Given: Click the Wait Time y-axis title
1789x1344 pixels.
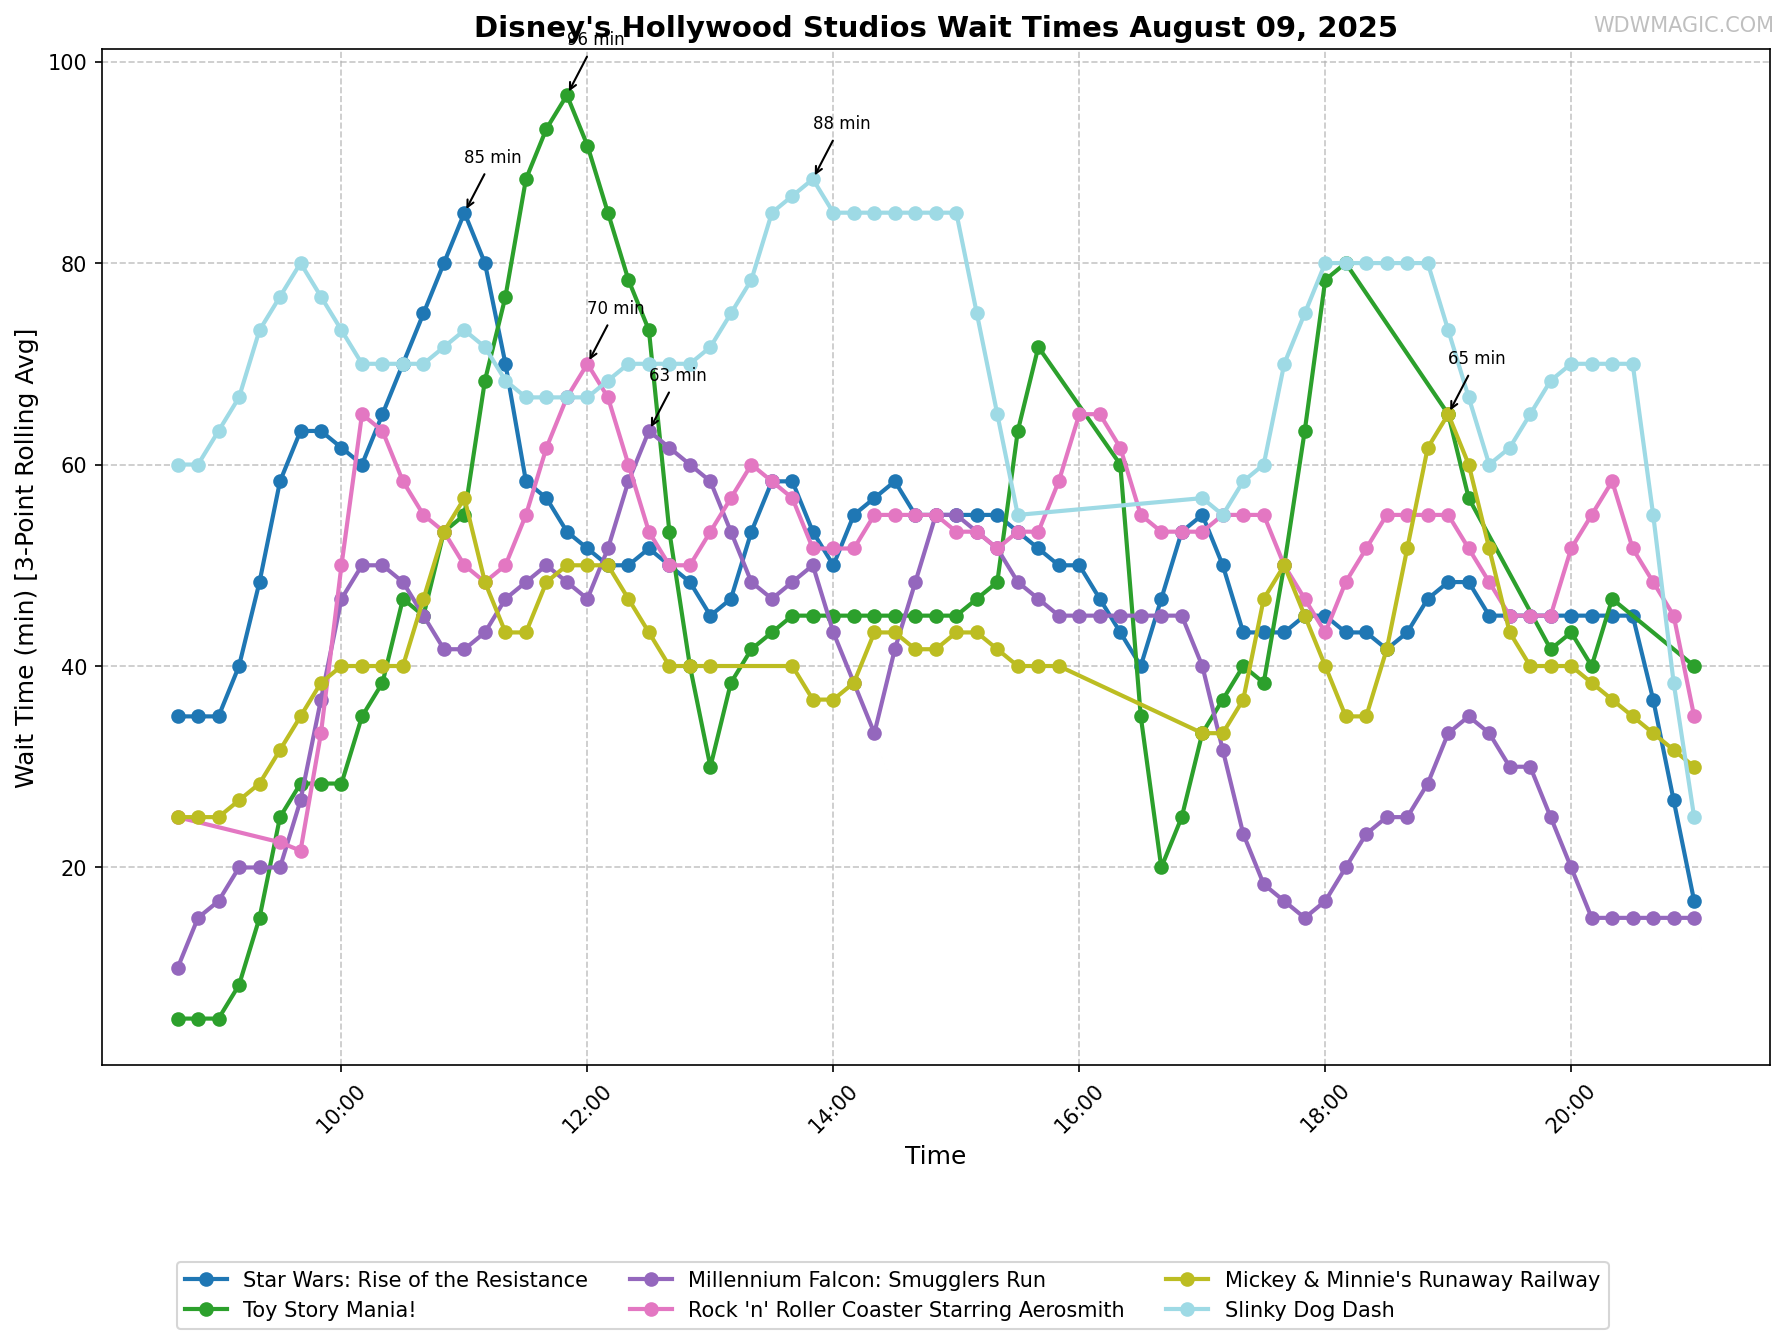Looking at the screenshot, I should click(26, 557).
